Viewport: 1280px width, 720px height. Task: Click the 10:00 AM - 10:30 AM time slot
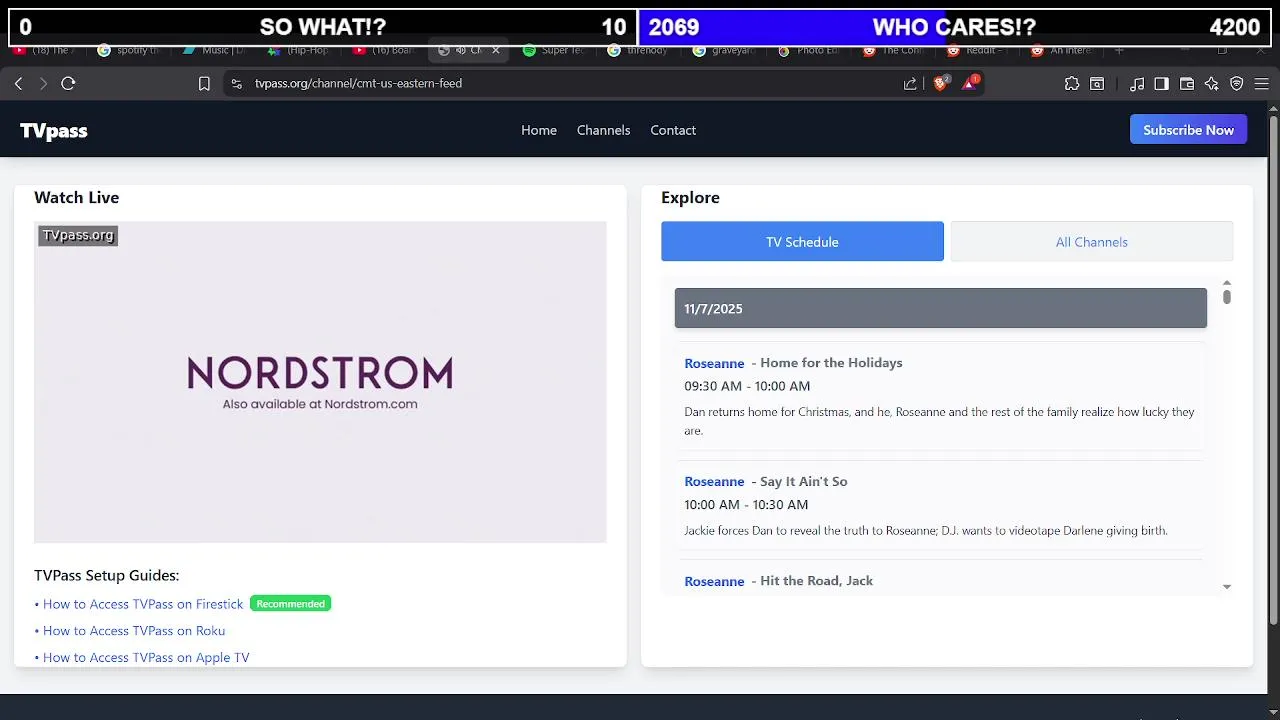click(x=746, y=505)
